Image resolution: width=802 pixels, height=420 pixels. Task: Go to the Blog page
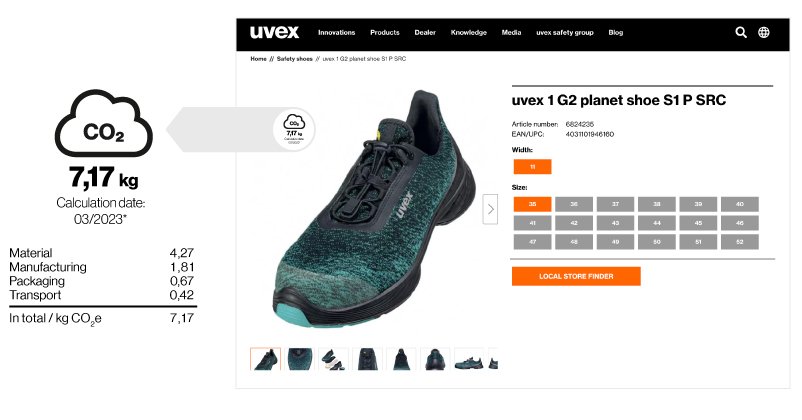click(616, 32)
